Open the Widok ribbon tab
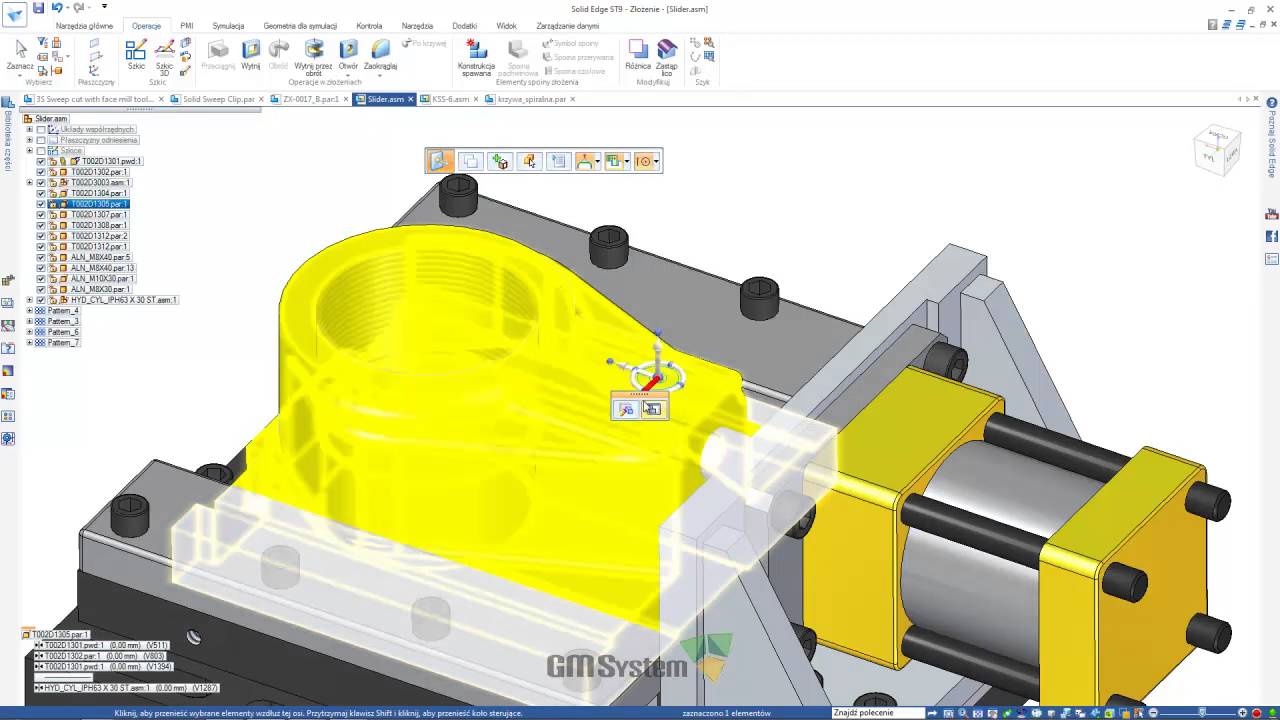 click(506, 26)
